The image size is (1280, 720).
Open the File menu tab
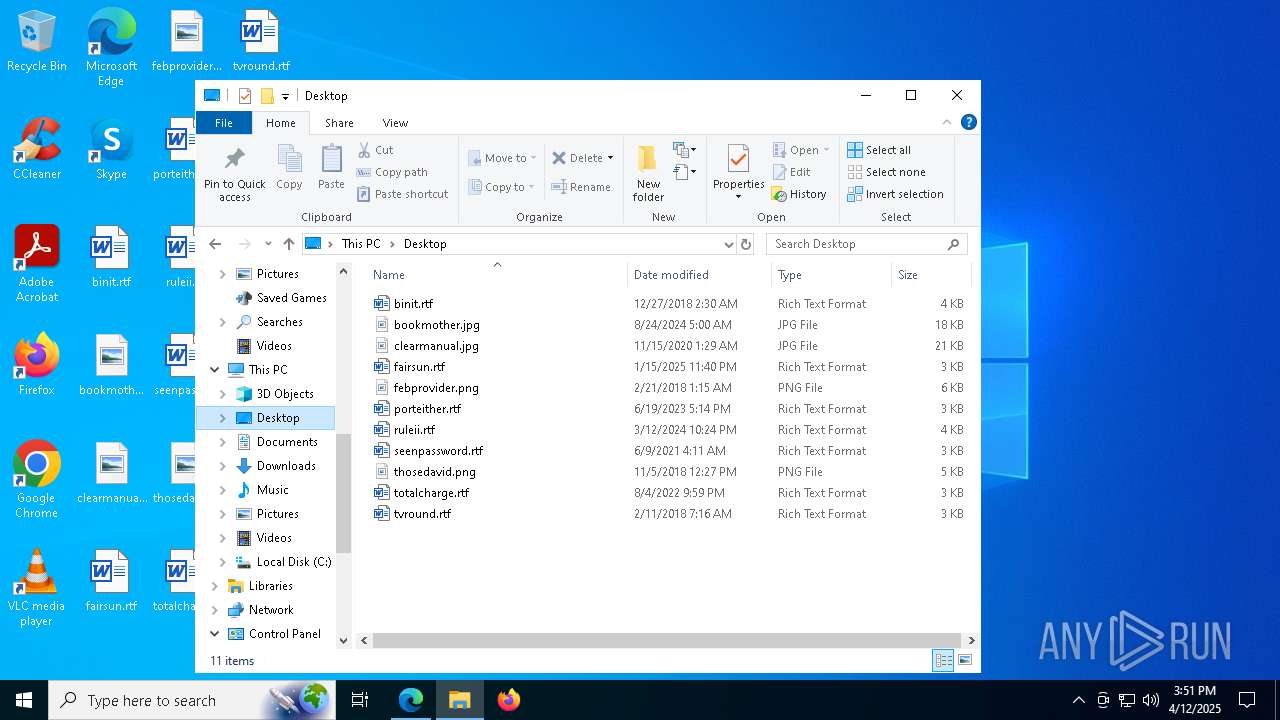pos(224,123)
